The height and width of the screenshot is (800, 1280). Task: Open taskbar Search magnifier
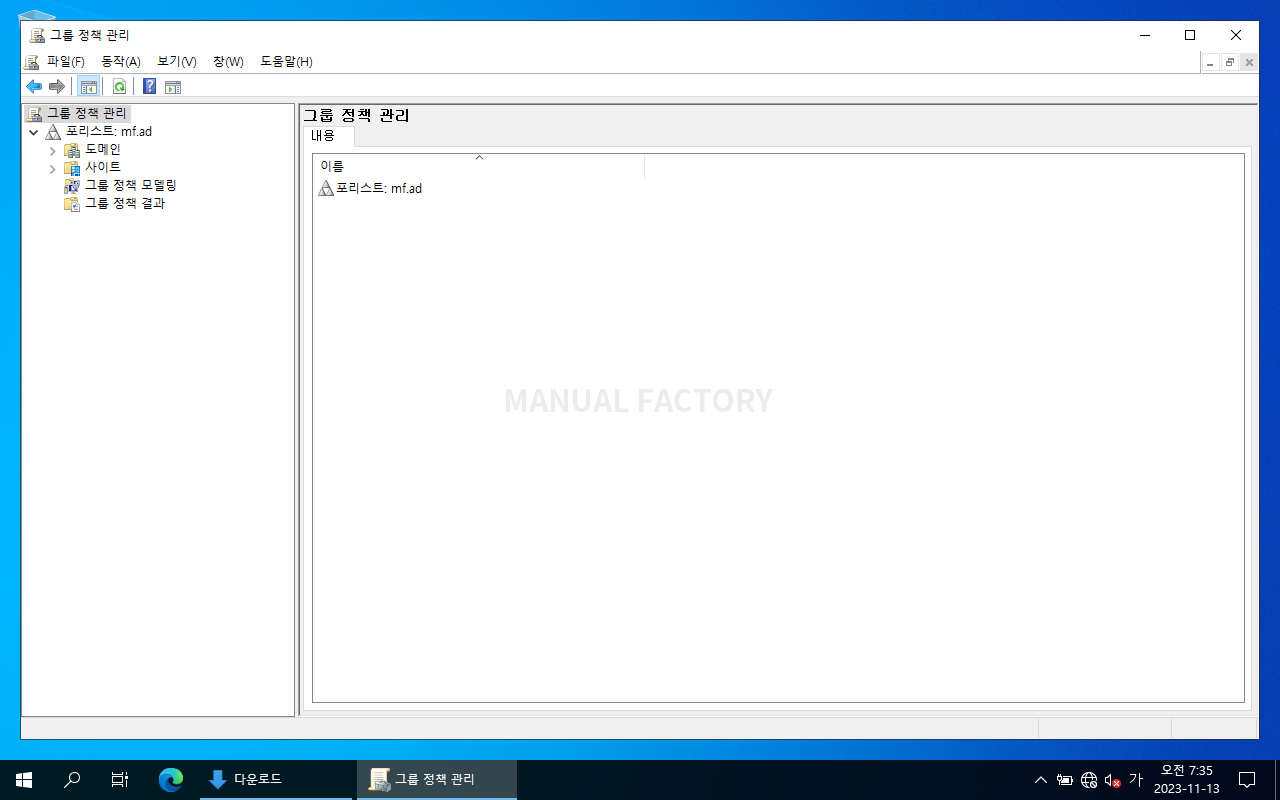(72, 780)
